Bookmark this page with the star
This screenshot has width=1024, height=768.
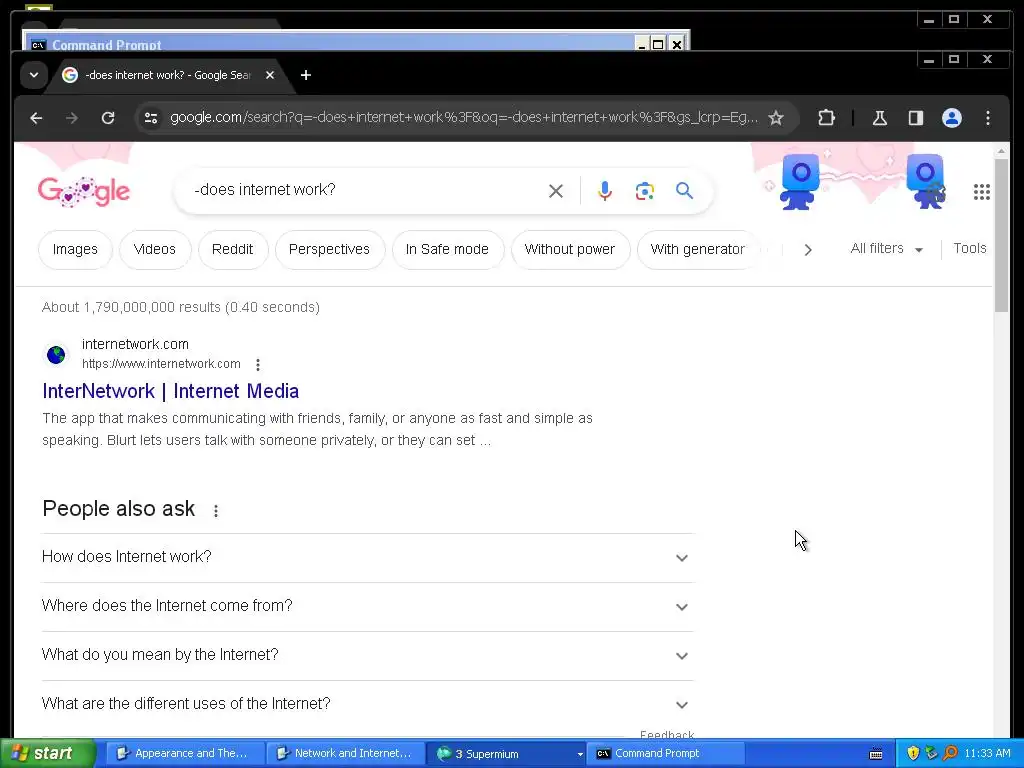(x=775, y=118)
